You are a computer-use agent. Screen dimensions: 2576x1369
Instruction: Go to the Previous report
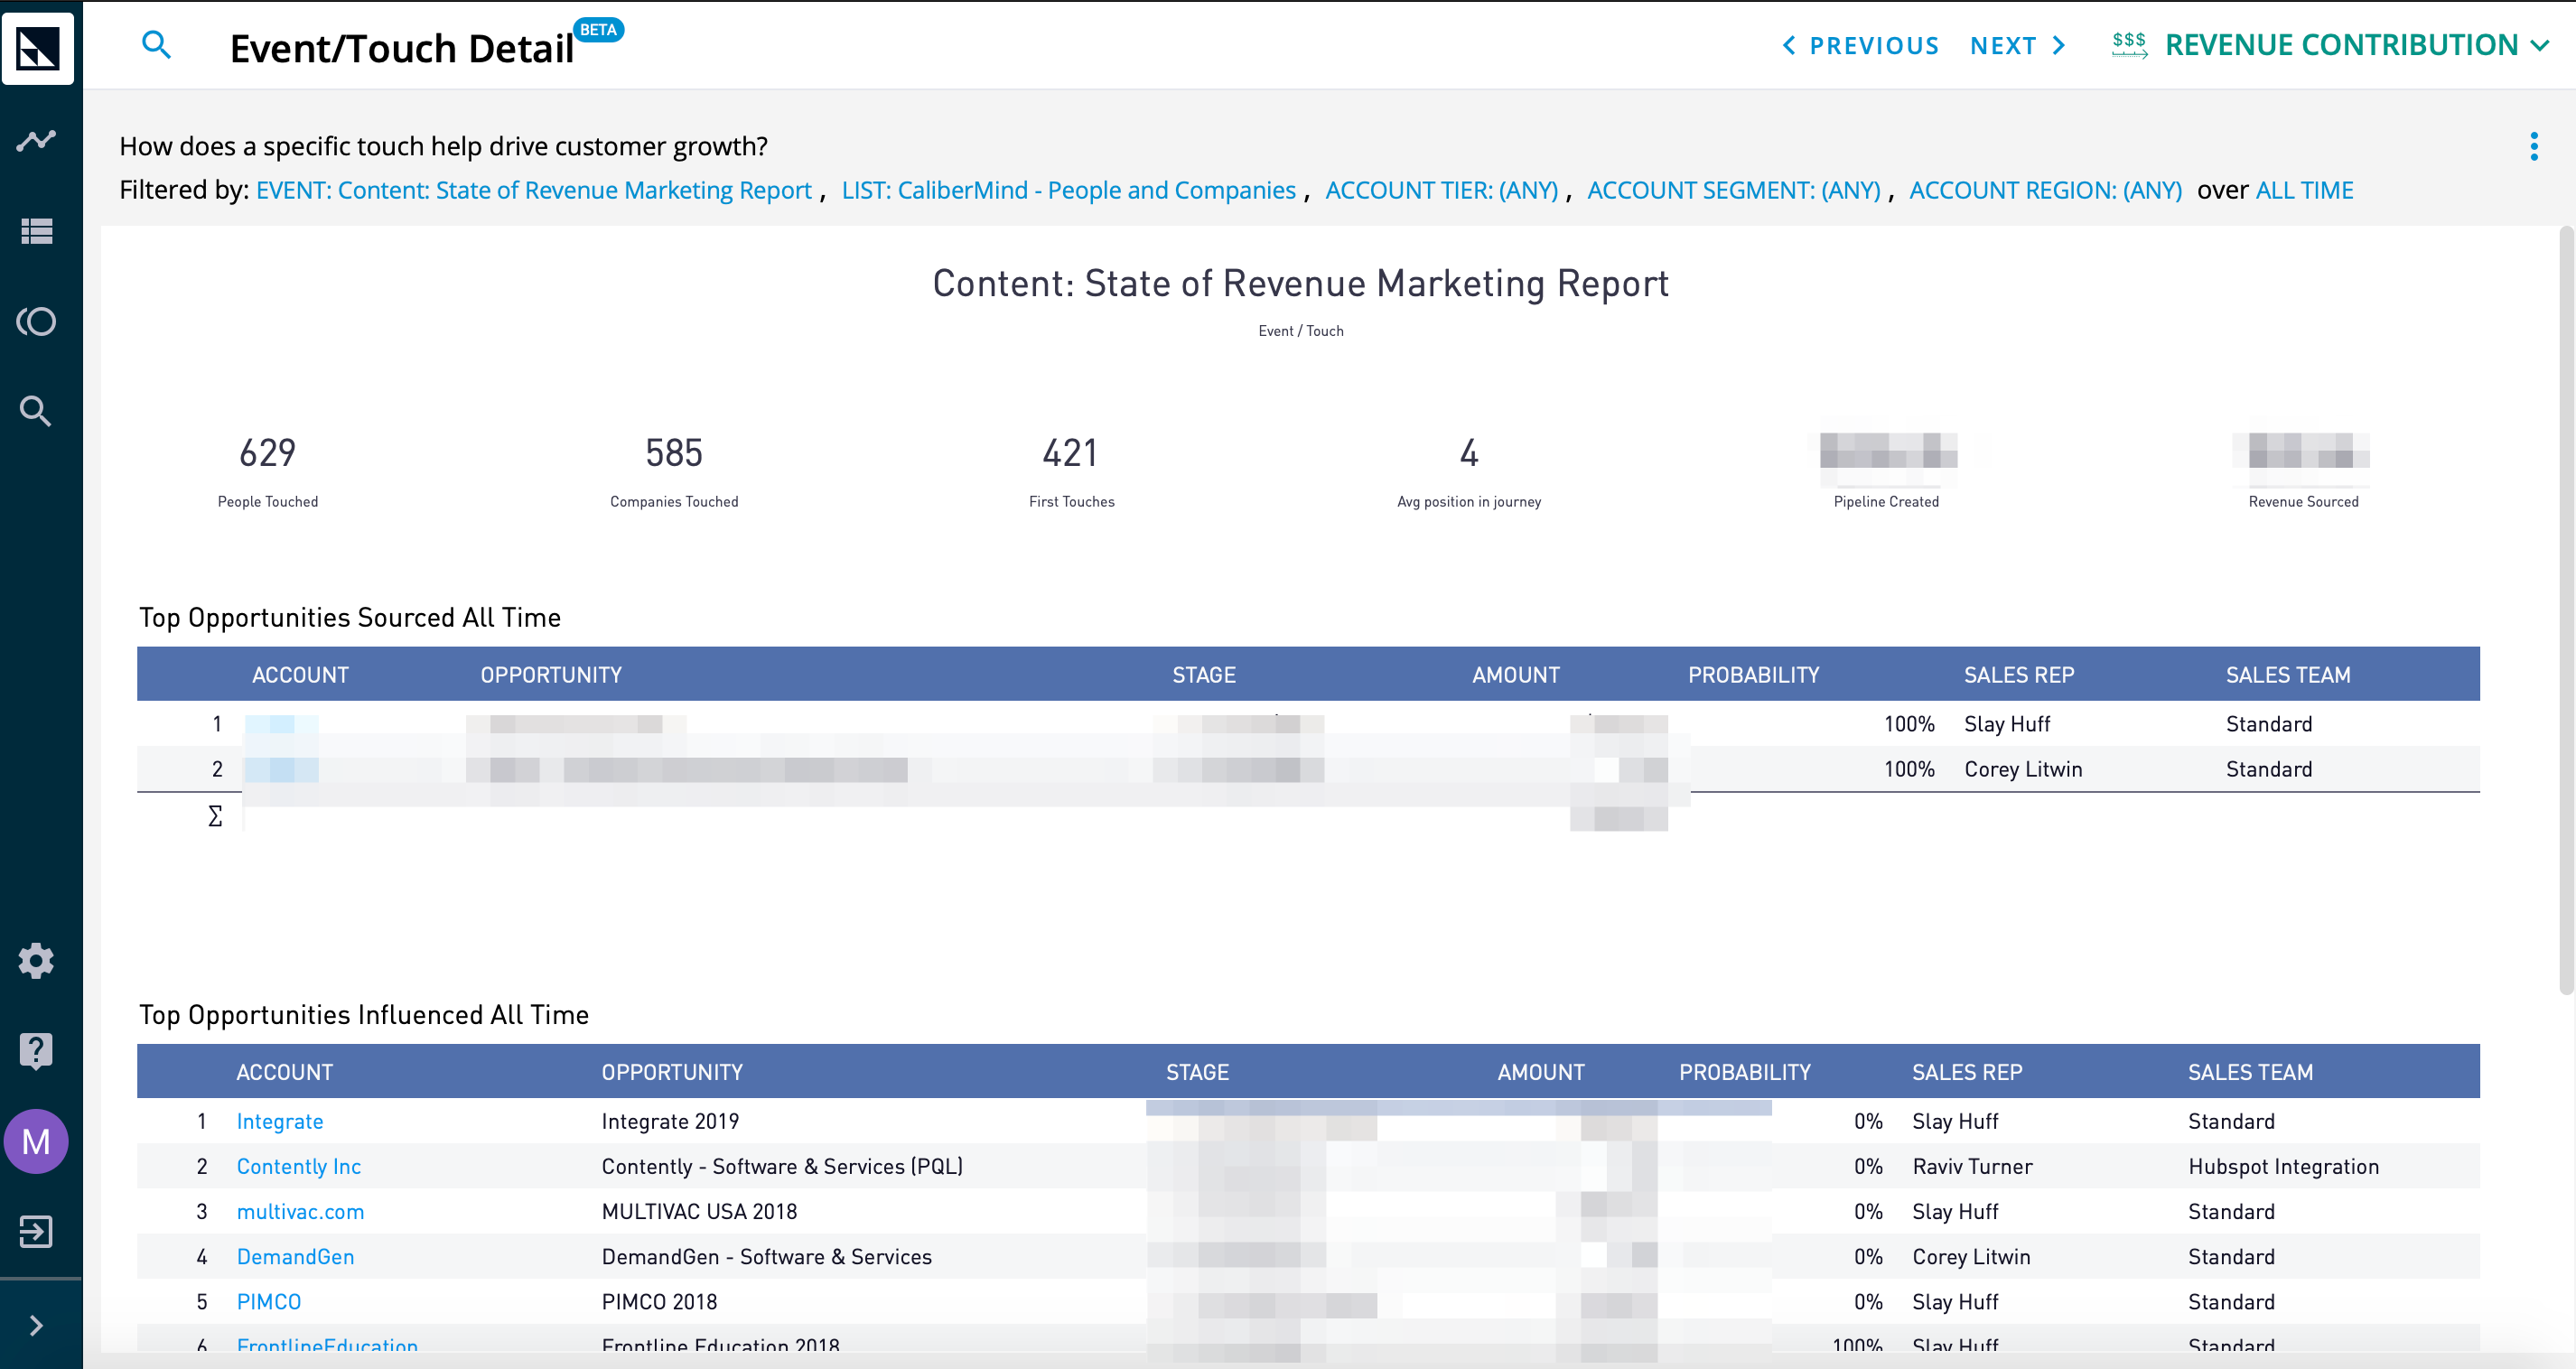(x=1861, y=46)
